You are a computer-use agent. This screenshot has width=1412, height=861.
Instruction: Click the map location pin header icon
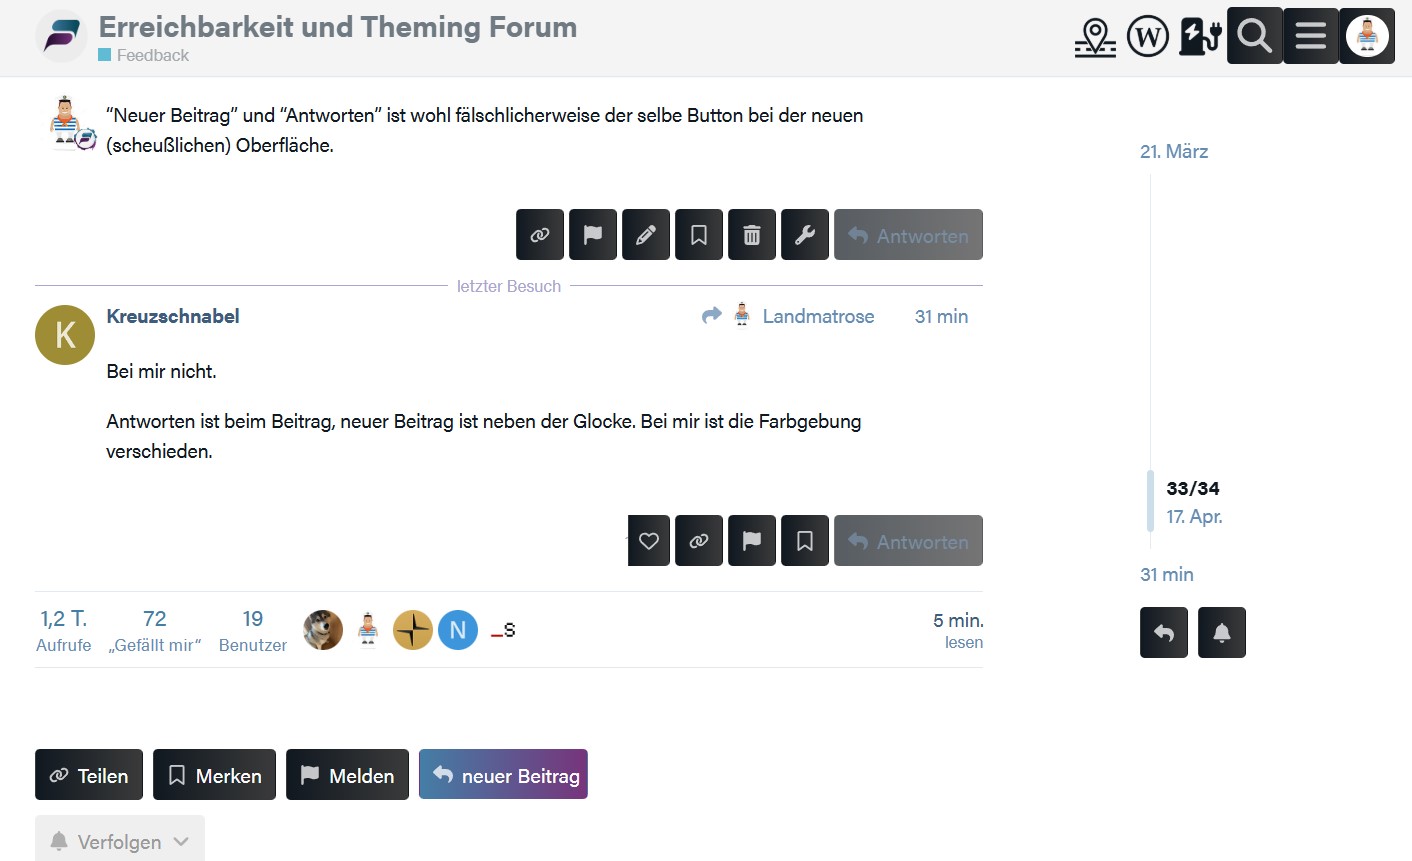click(x=1095, y=37)
